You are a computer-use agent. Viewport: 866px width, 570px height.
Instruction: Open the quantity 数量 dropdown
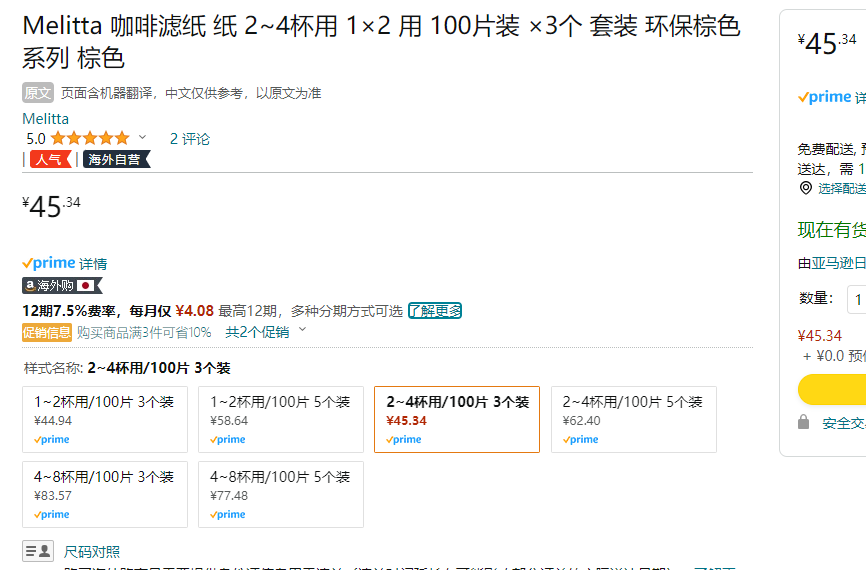(857, 299)
